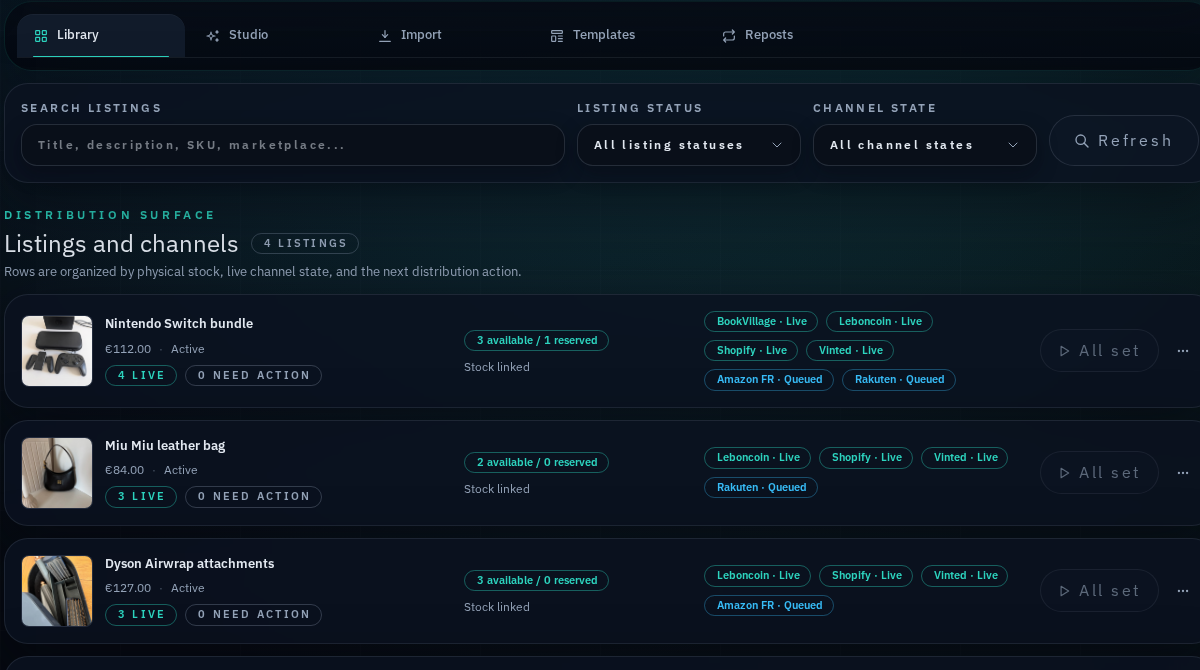The height and width of the screenshot is (670, 1200).
Task: Click Nintendo's Shopify · Live chip
Action: click(751, 351)
